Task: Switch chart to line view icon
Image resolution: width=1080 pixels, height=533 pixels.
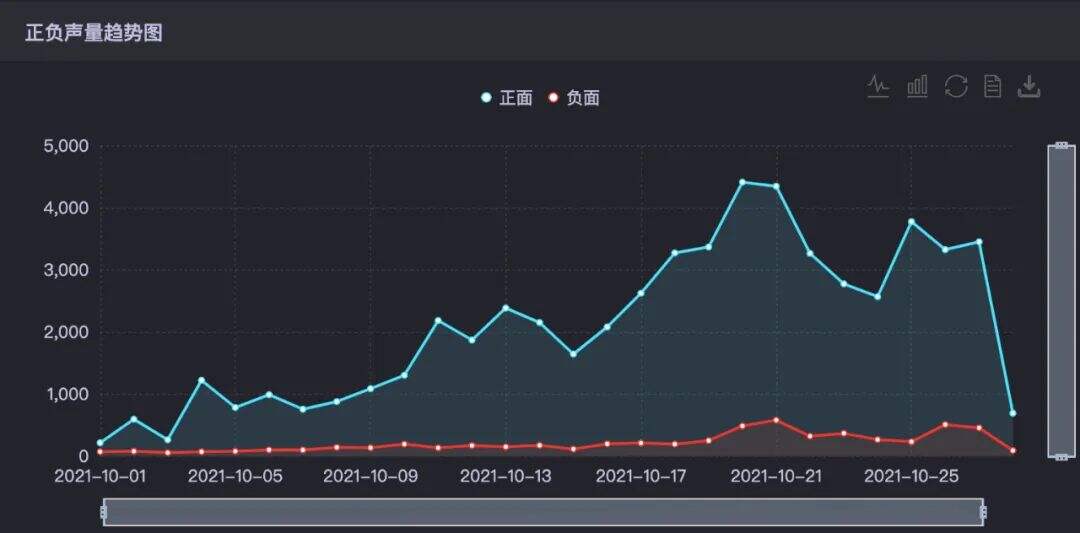Action: (878, 87)
